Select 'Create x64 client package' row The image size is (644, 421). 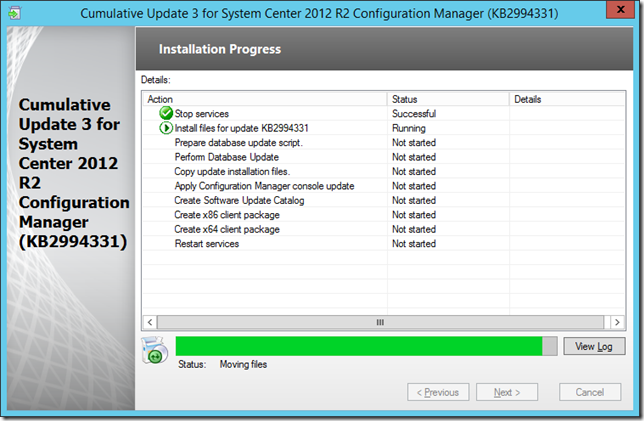click(x=384, y=229)
